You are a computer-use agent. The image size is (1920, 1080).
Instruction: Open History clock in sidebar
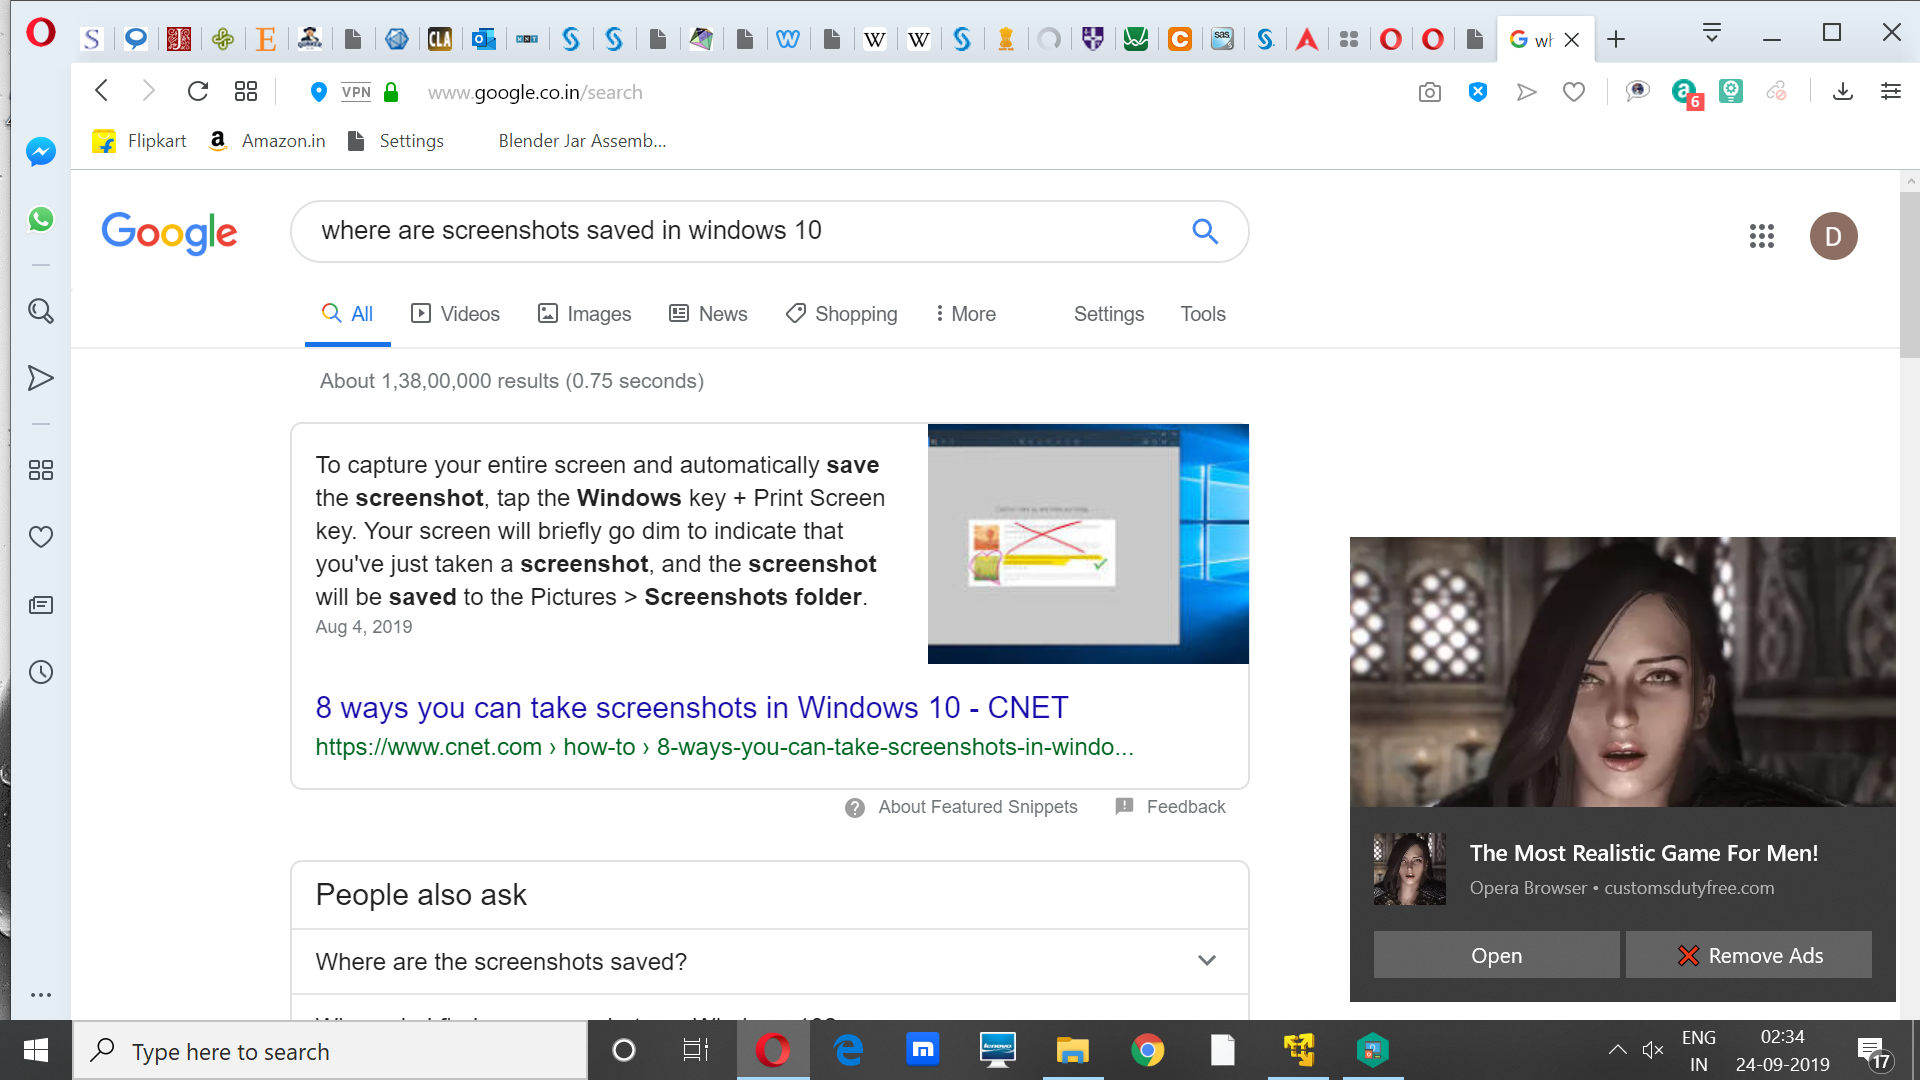(x=41, y=672)
